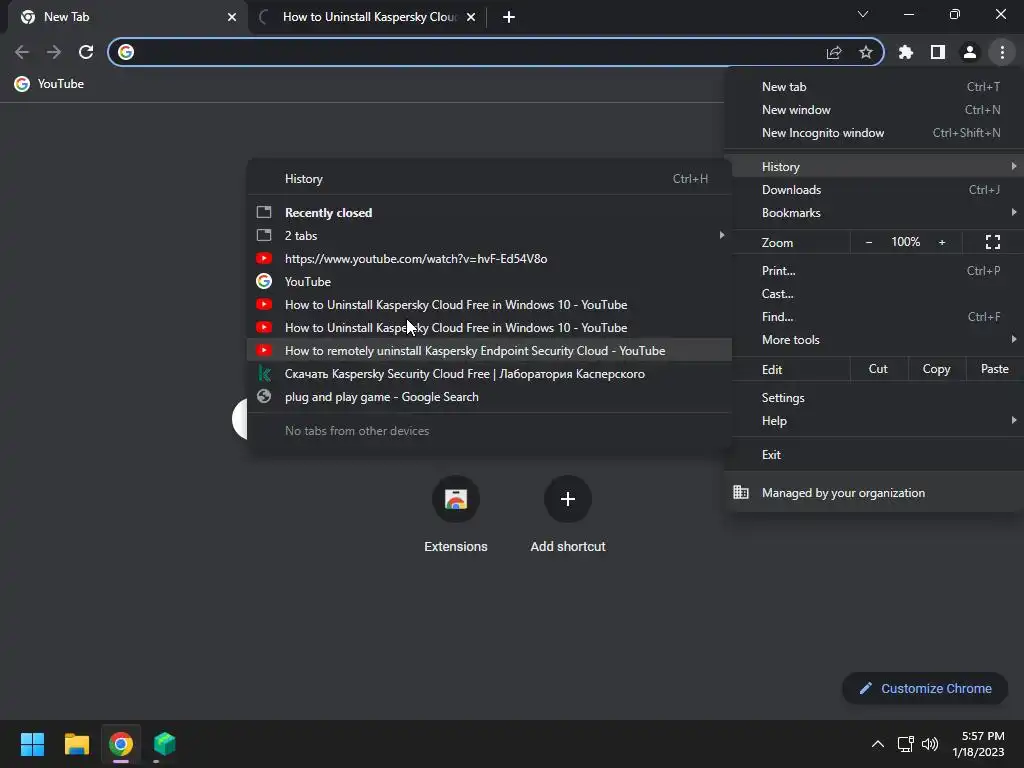Image resolution: width=1024 pixels, height=768 pixels.
Task: Reopen first How to Uninstall Kaspersky Cloud entry
Action: (489, 304)
